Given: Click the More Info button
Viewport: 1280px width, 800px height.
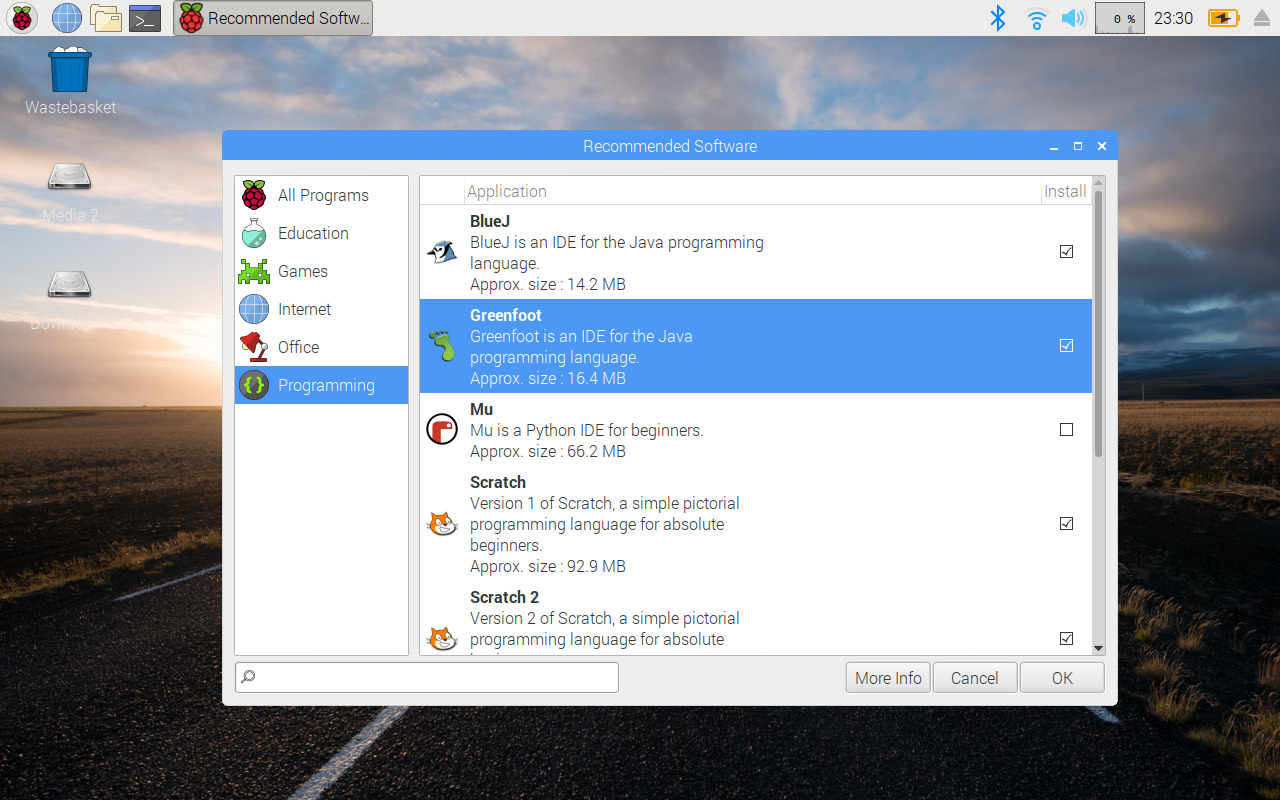Looking at the screenshot, I should 887,677.
